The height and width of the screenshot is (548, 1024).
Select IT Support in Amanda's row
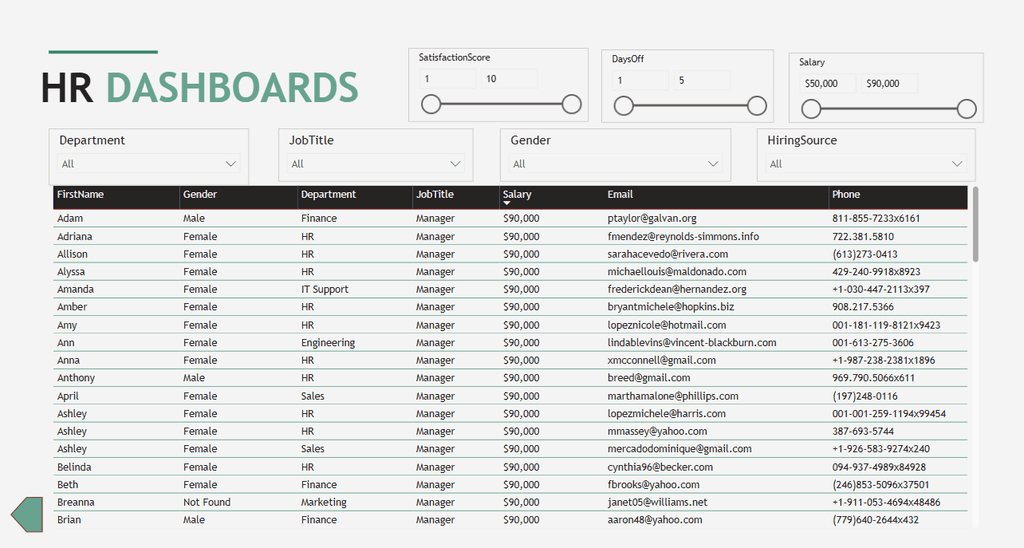point(325,289)
